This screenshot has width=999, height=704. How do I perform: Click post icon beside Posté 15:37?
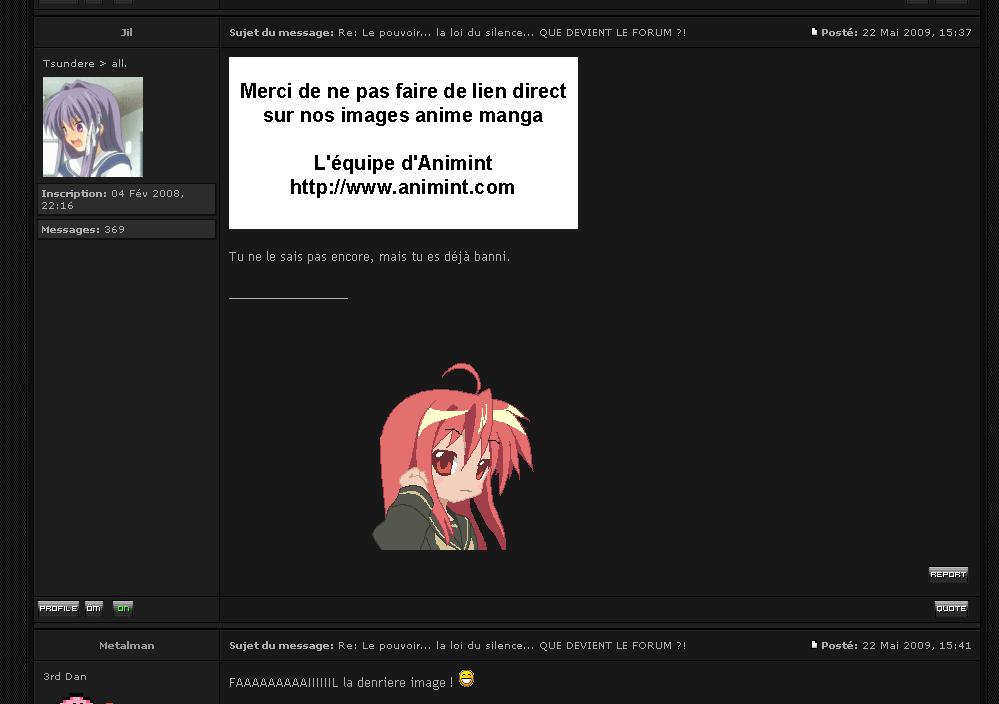(x=814, y=32)
